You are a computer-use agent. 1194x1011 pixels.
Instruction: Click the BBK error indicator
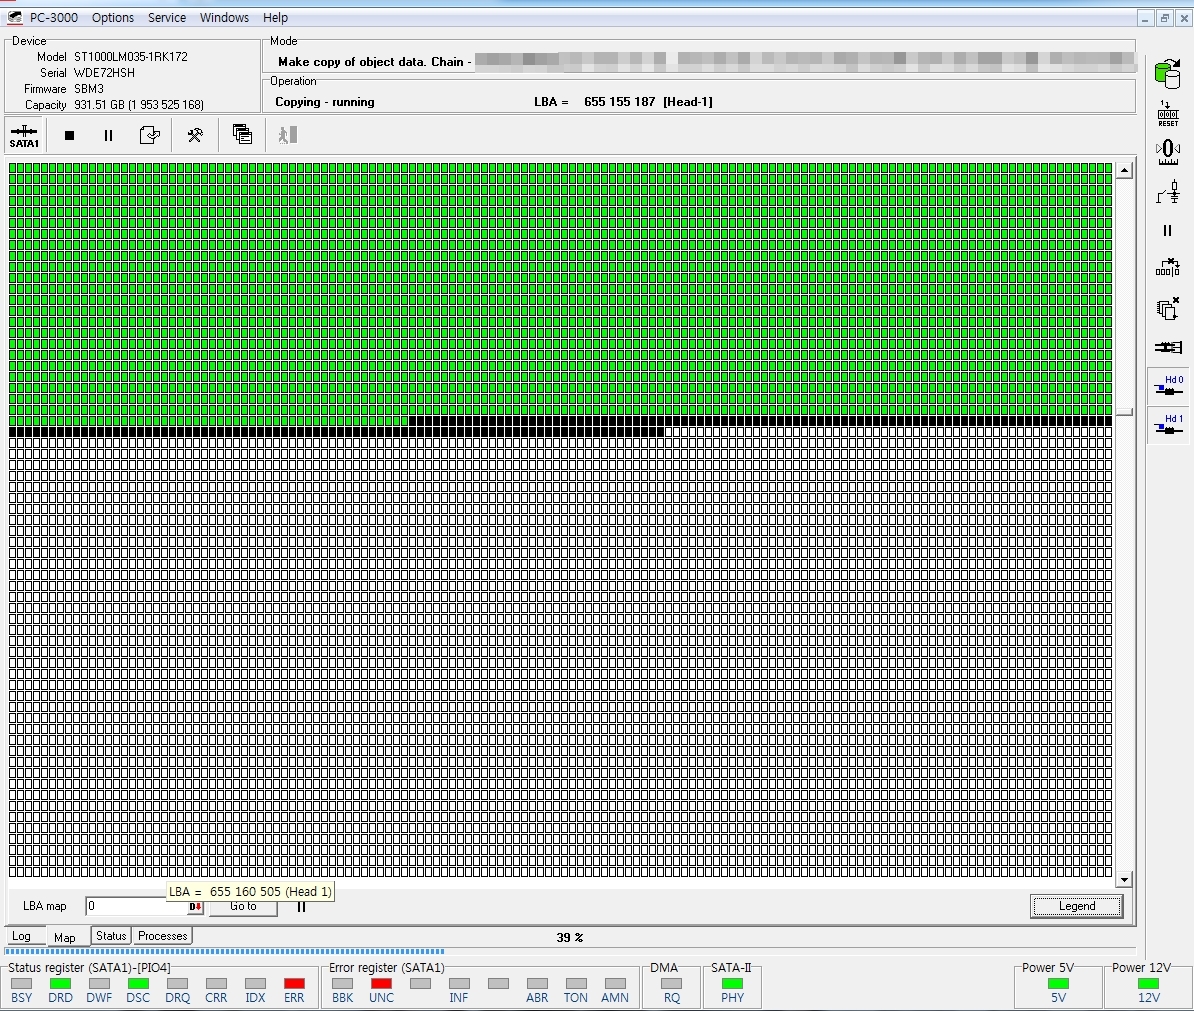pyautogui.click(x=343, y=984)
